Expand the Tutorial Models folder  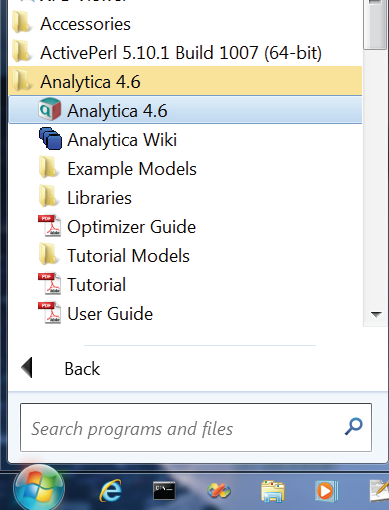pos(185,256)
